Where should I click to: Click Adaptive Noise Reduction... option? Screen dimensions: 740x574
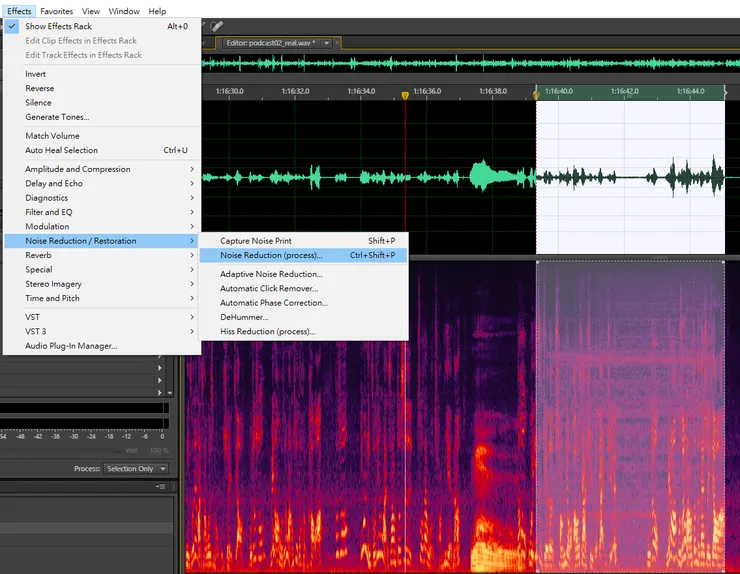tap(271, 274)
